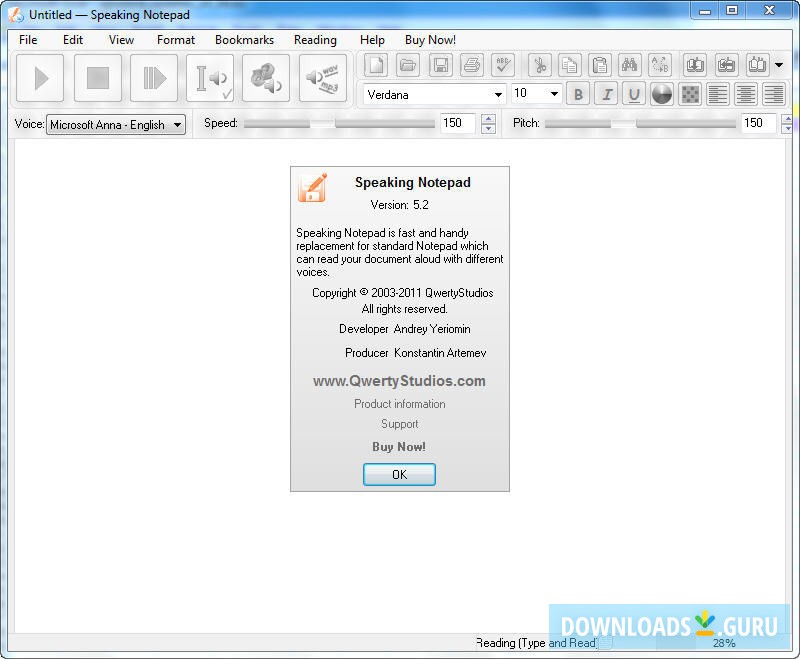The image size is (800, 659).
Task: Click the app icon in title bar
Action: tap(16, 14)
